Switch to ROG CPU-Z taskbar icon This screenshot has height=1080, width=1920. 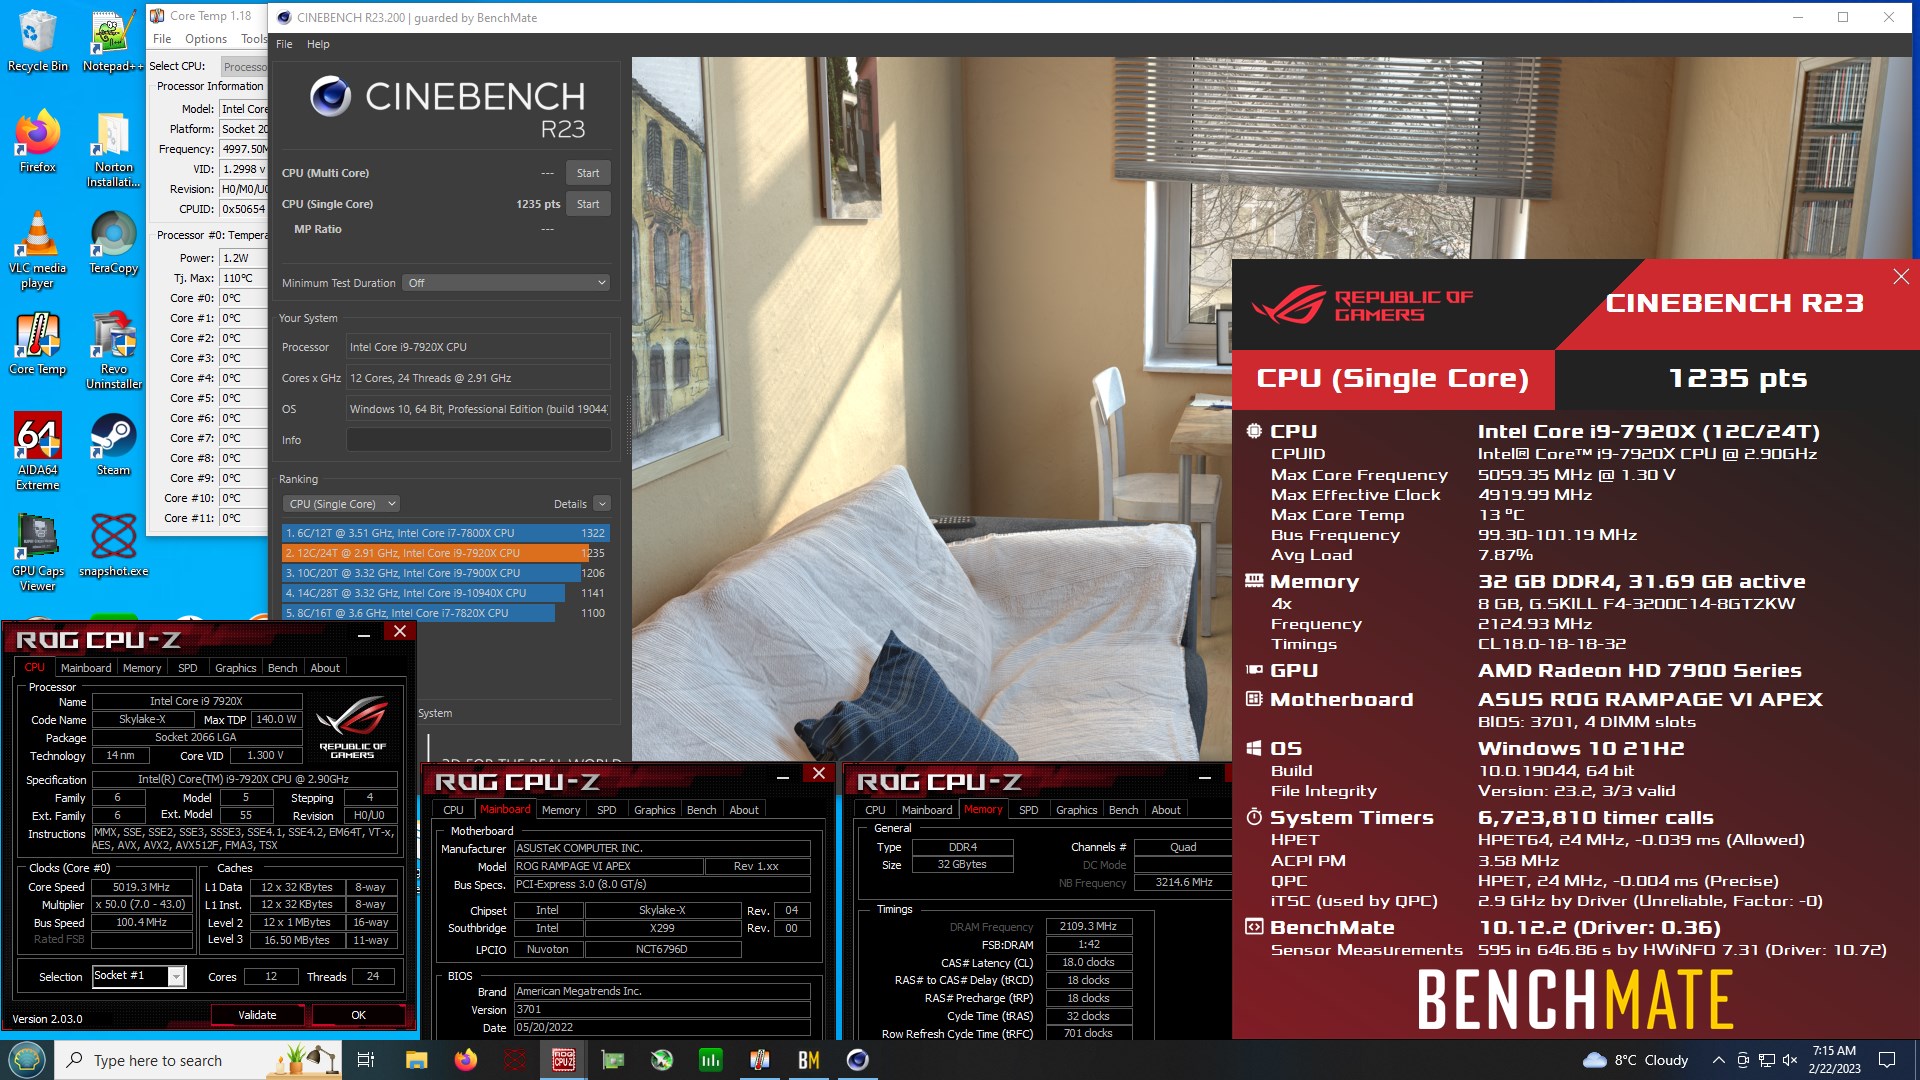click(563, 1060)
